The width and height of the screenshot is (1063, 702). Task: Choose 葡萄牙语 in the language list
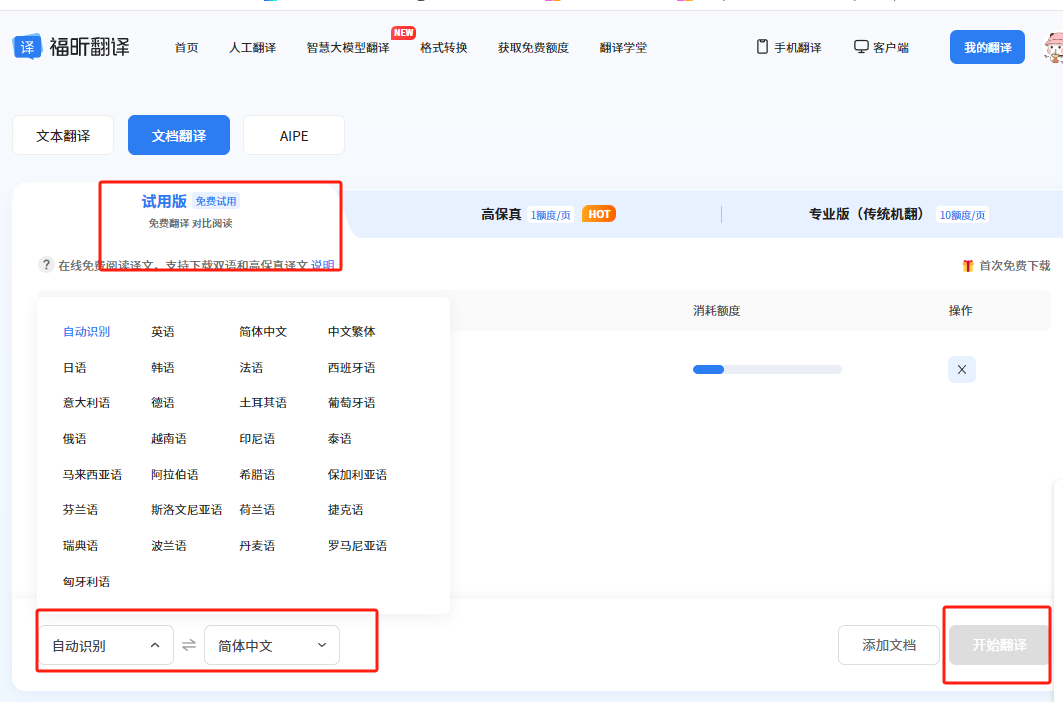coord(351,403)
